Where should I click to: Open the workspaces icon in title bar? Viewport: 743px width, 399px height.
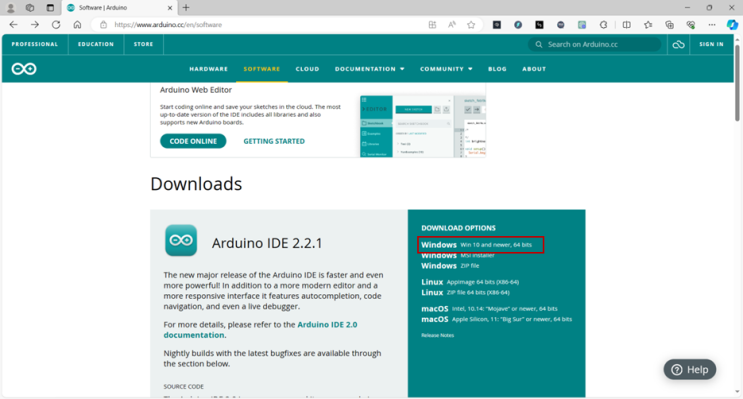[x=30, y=8]
